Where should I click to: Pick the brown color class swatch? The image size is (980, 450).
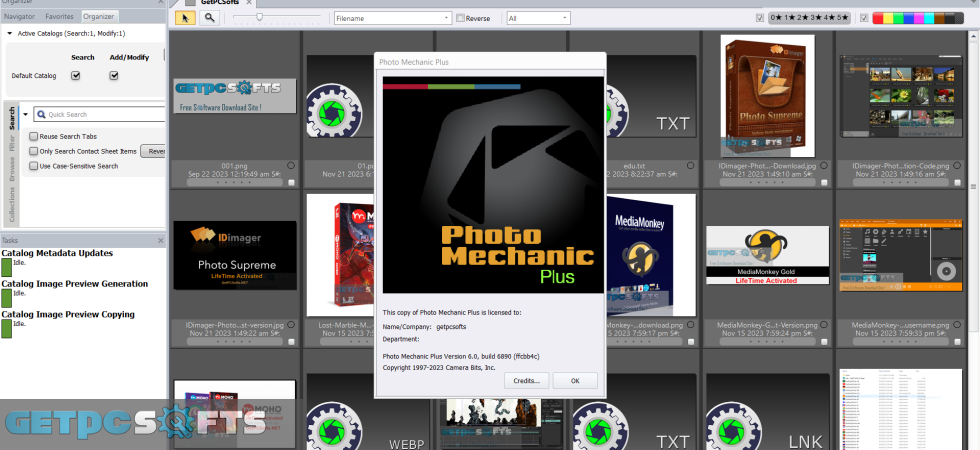(x=939, y=18)
